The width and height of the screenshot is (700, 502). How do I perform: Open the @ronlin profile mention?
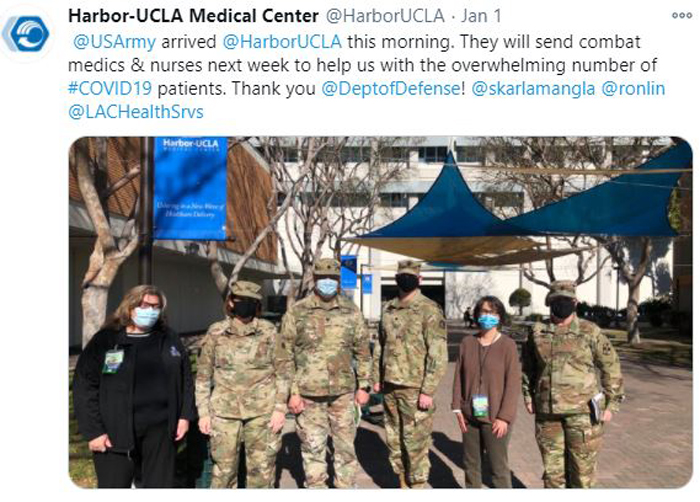(633, 88)
